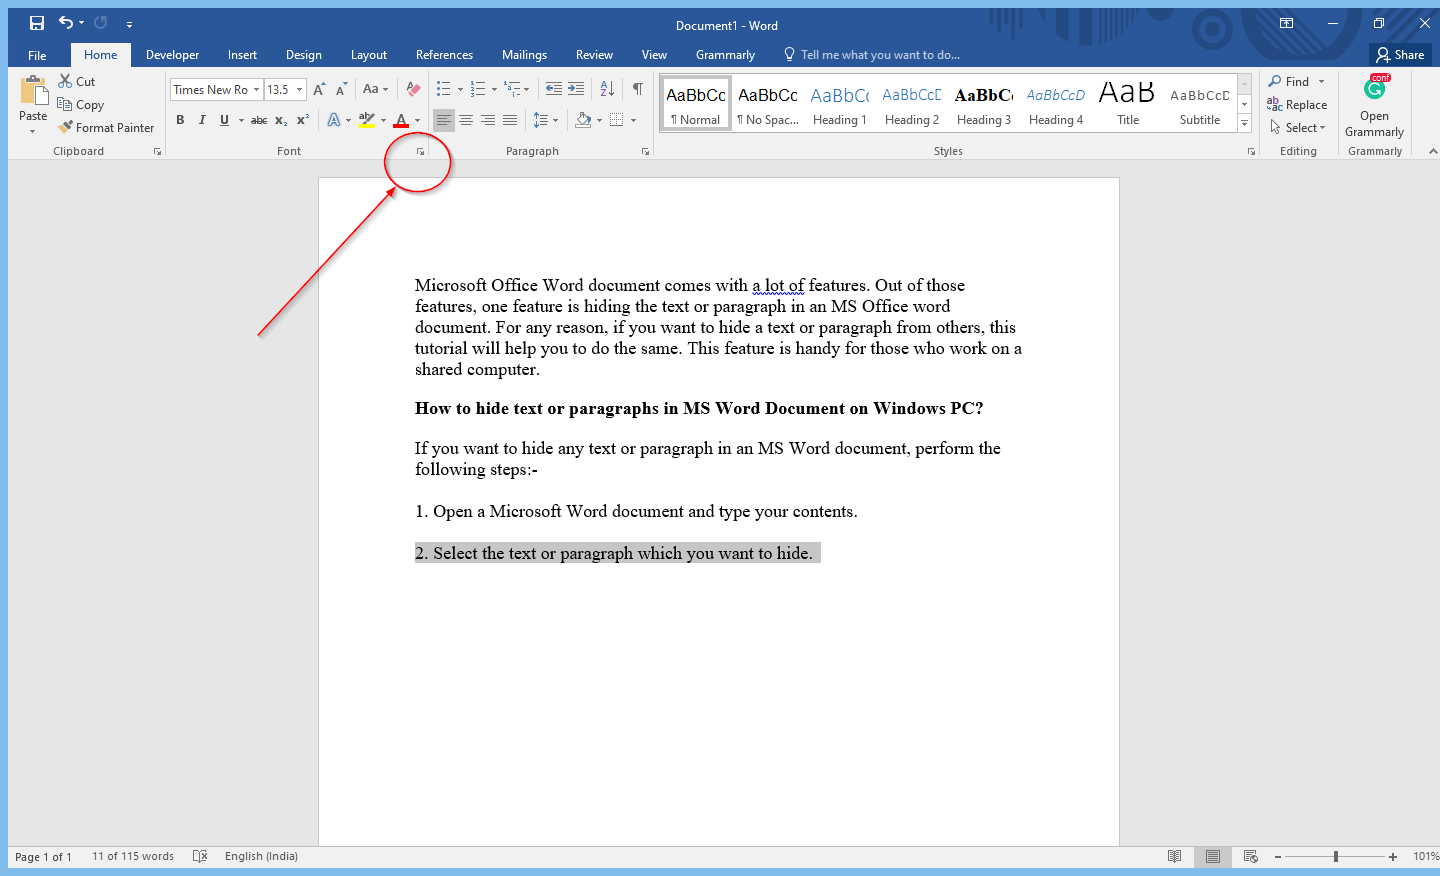
Task: Open Grammarly icon in ribbon
Action: click(x=1375, y=89)
